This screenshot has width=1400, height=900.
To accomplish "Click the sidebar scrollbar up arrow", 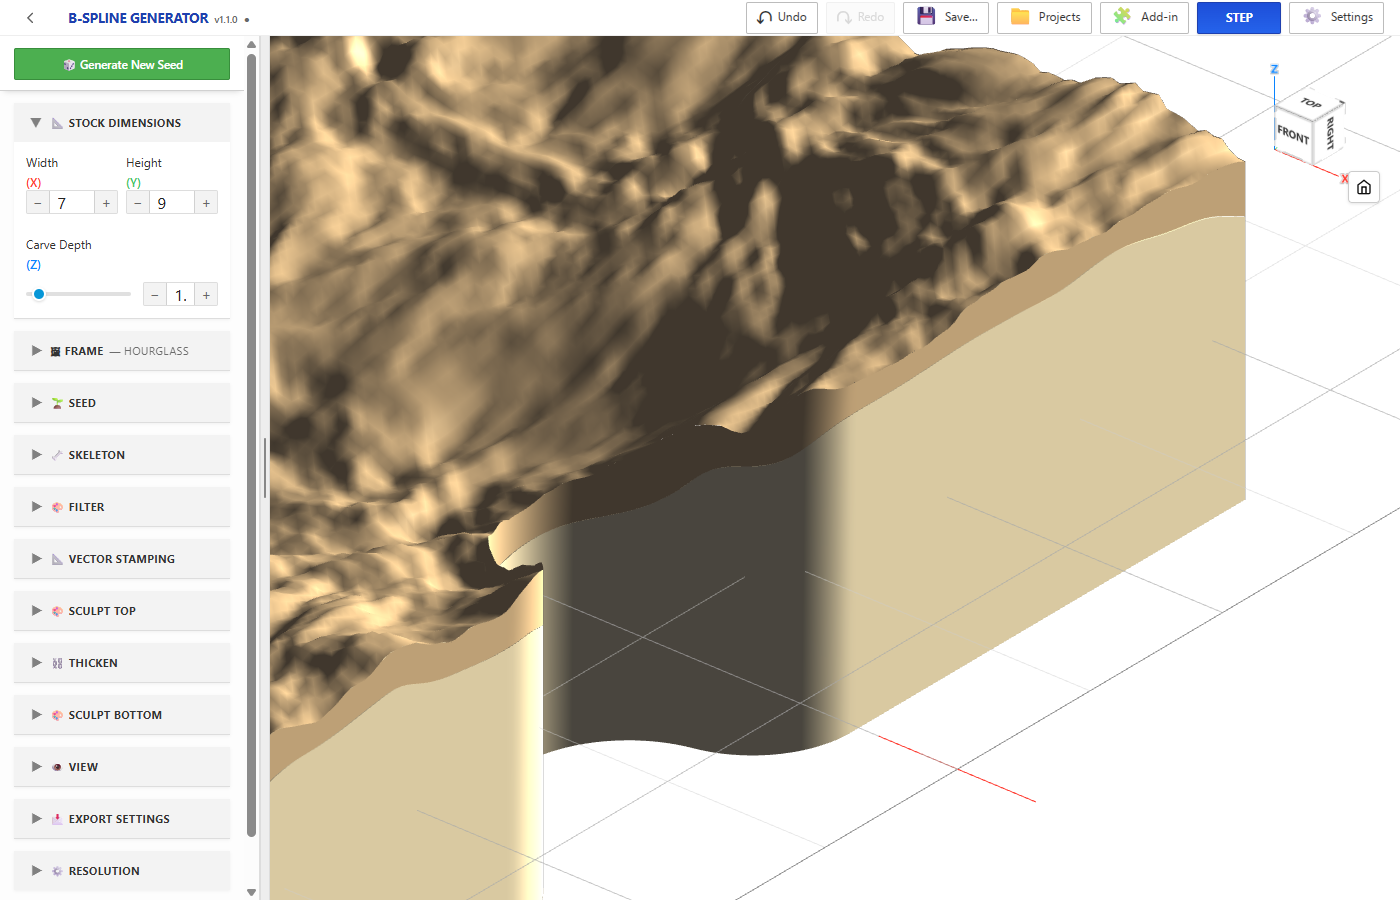I will click(x=251, y=44).
